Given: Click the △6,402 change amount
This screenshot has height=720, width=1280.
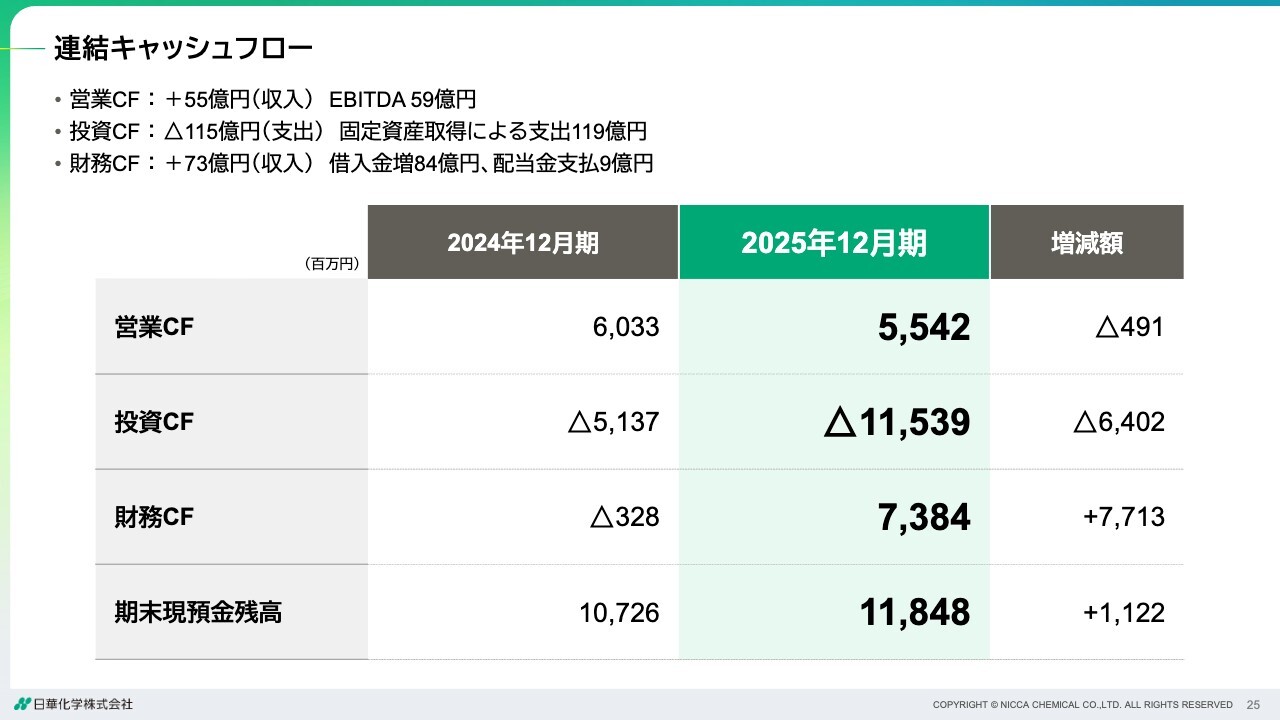Looking at the screenshot, I should click(x=1119, y=422).
